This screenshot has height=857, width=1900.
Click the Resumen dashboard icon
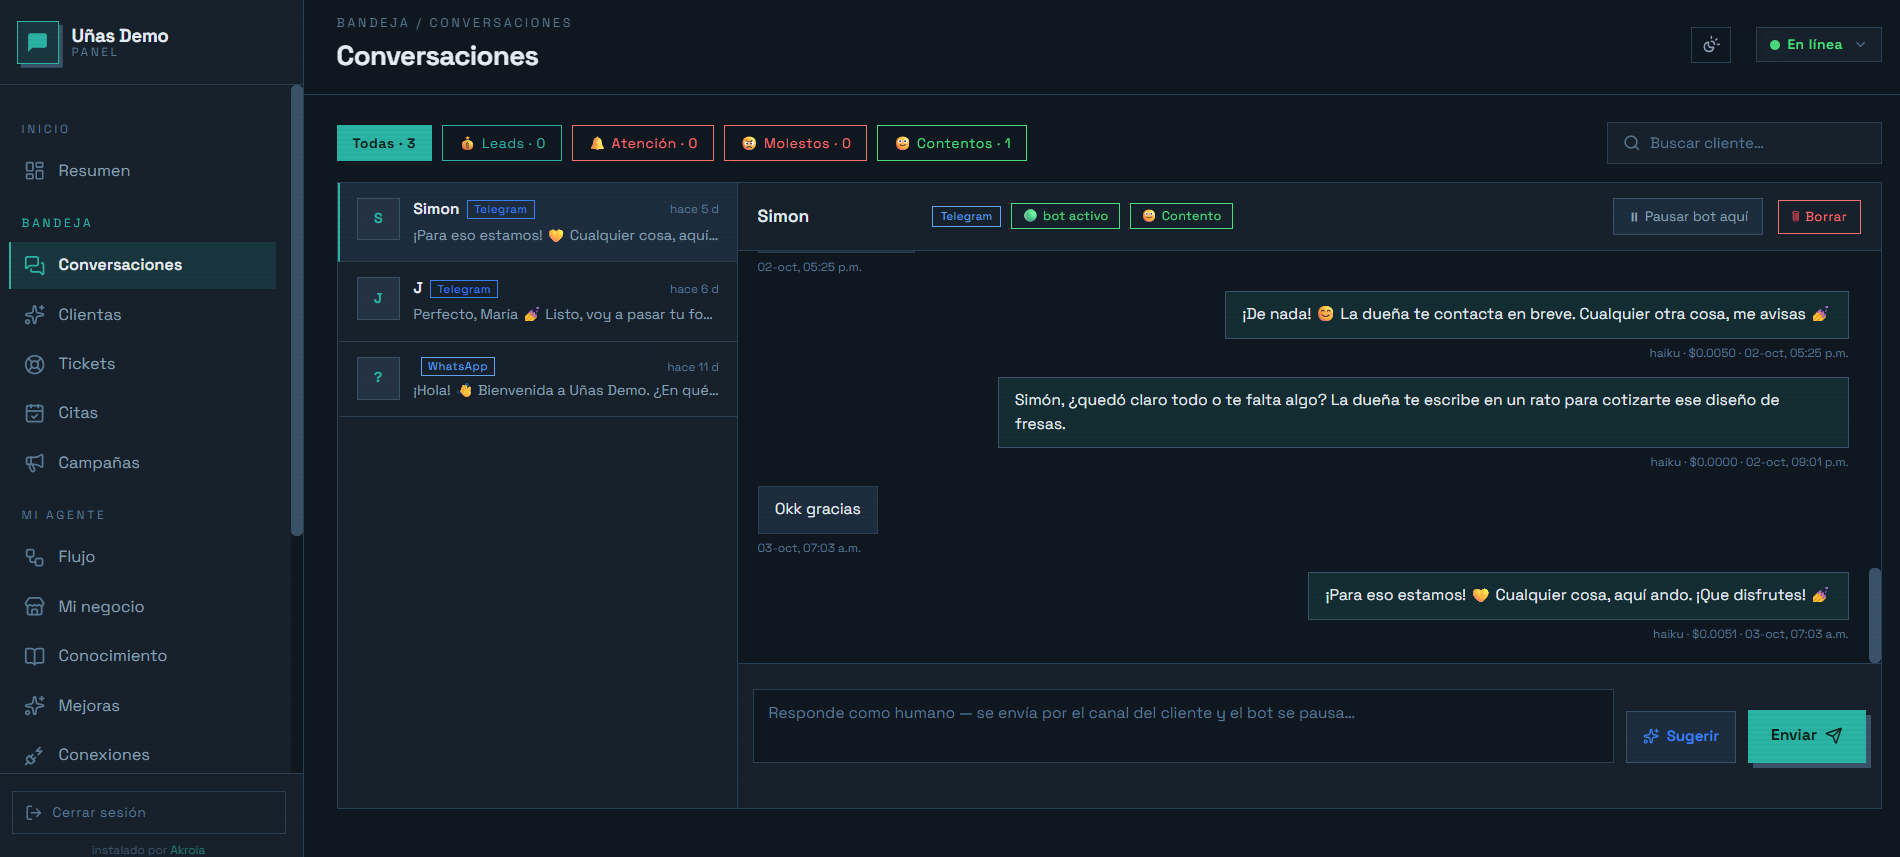click(x=35, y=171)
